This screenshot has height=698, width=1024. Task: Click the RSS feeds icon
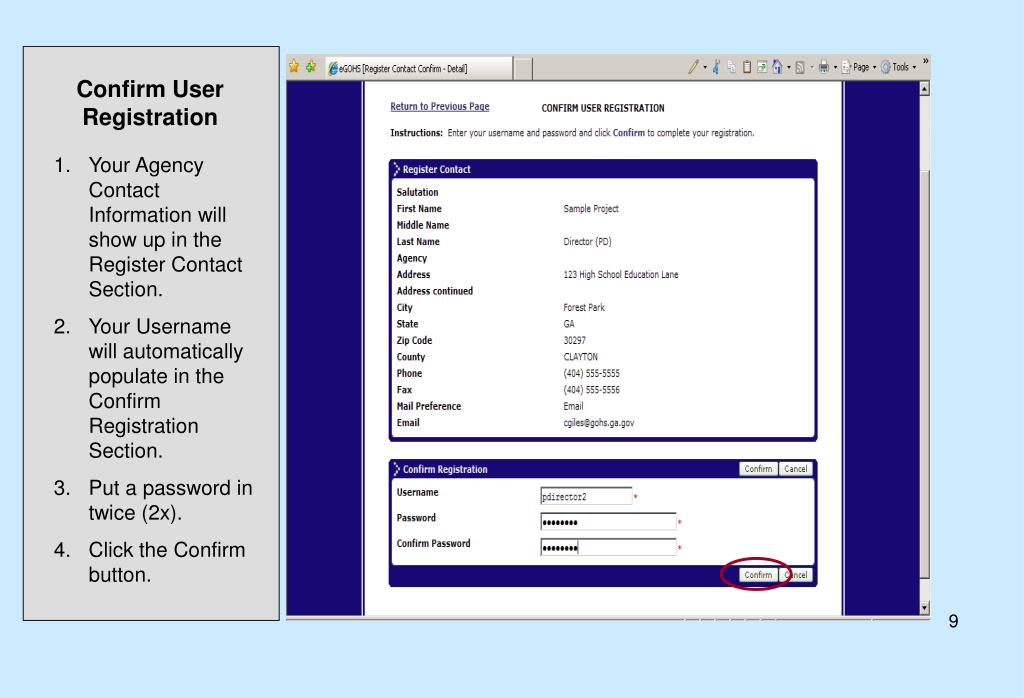pos(800,67)
